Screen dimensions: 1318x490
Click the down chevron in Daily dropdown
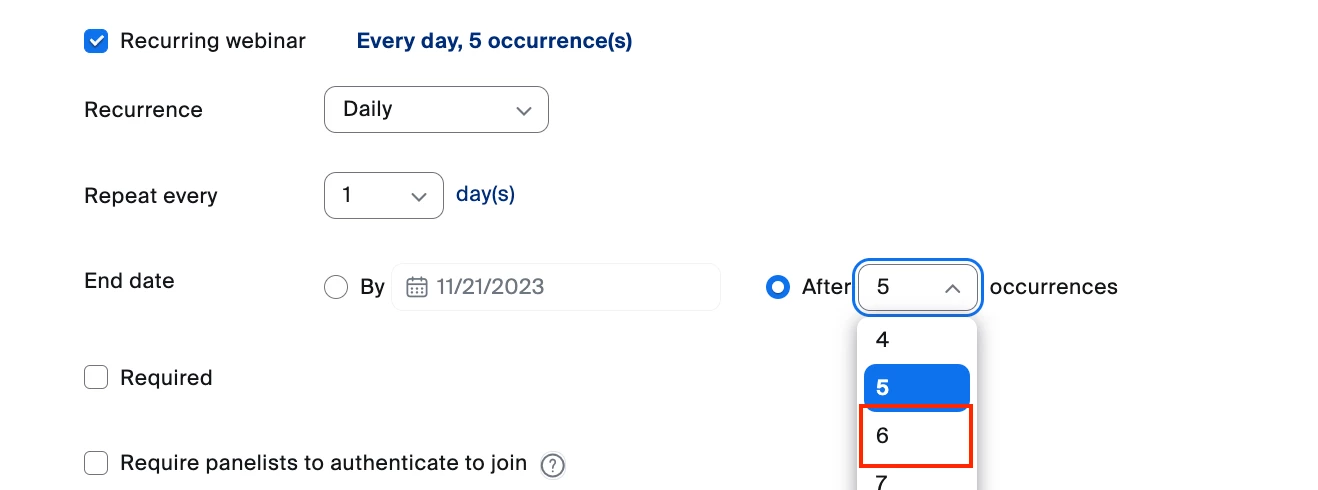[x=523, y=110]
